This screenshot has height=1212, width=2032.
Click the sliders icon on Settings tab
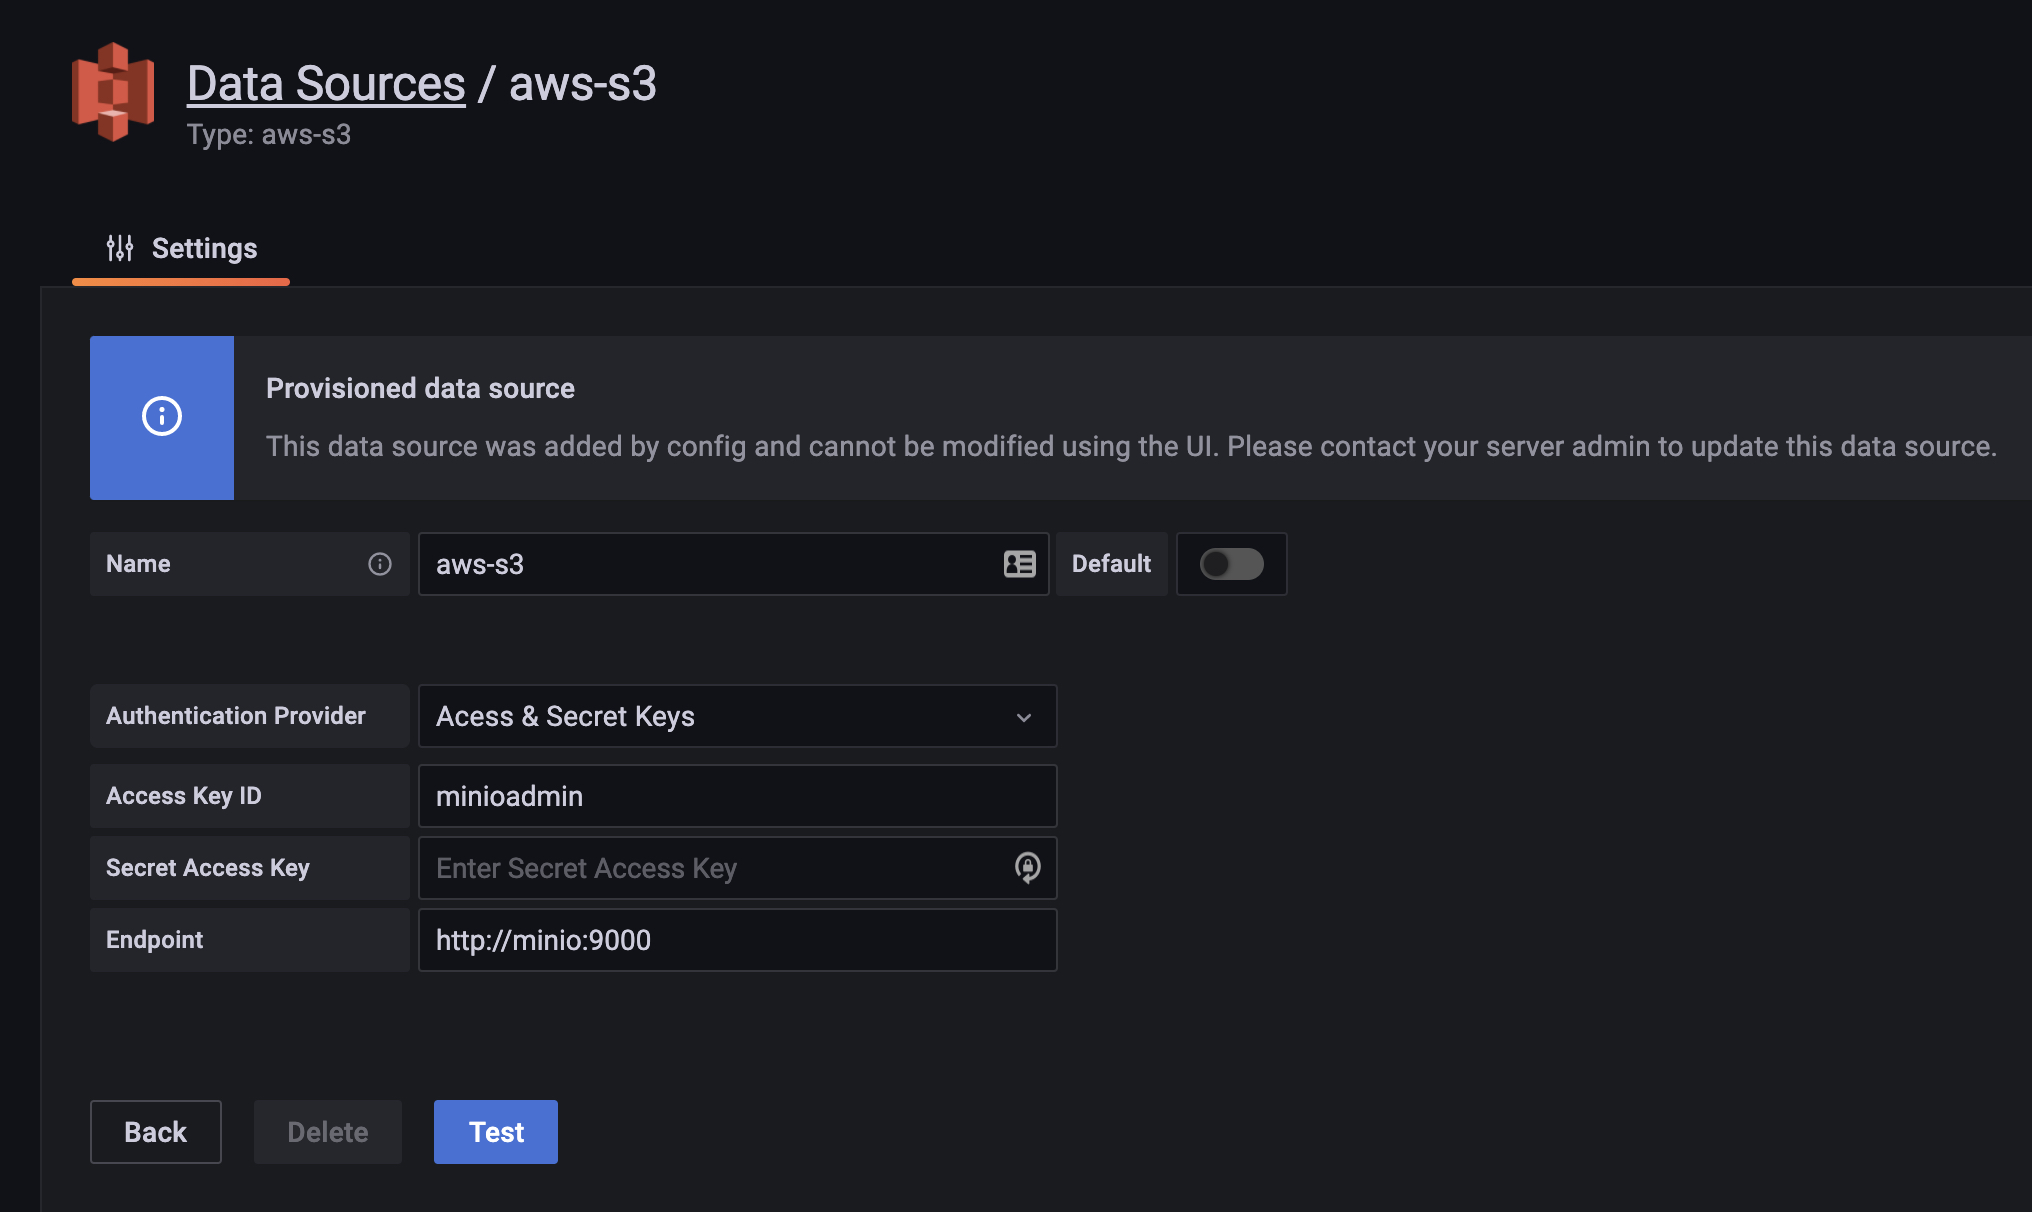click(x=120, y=248)
